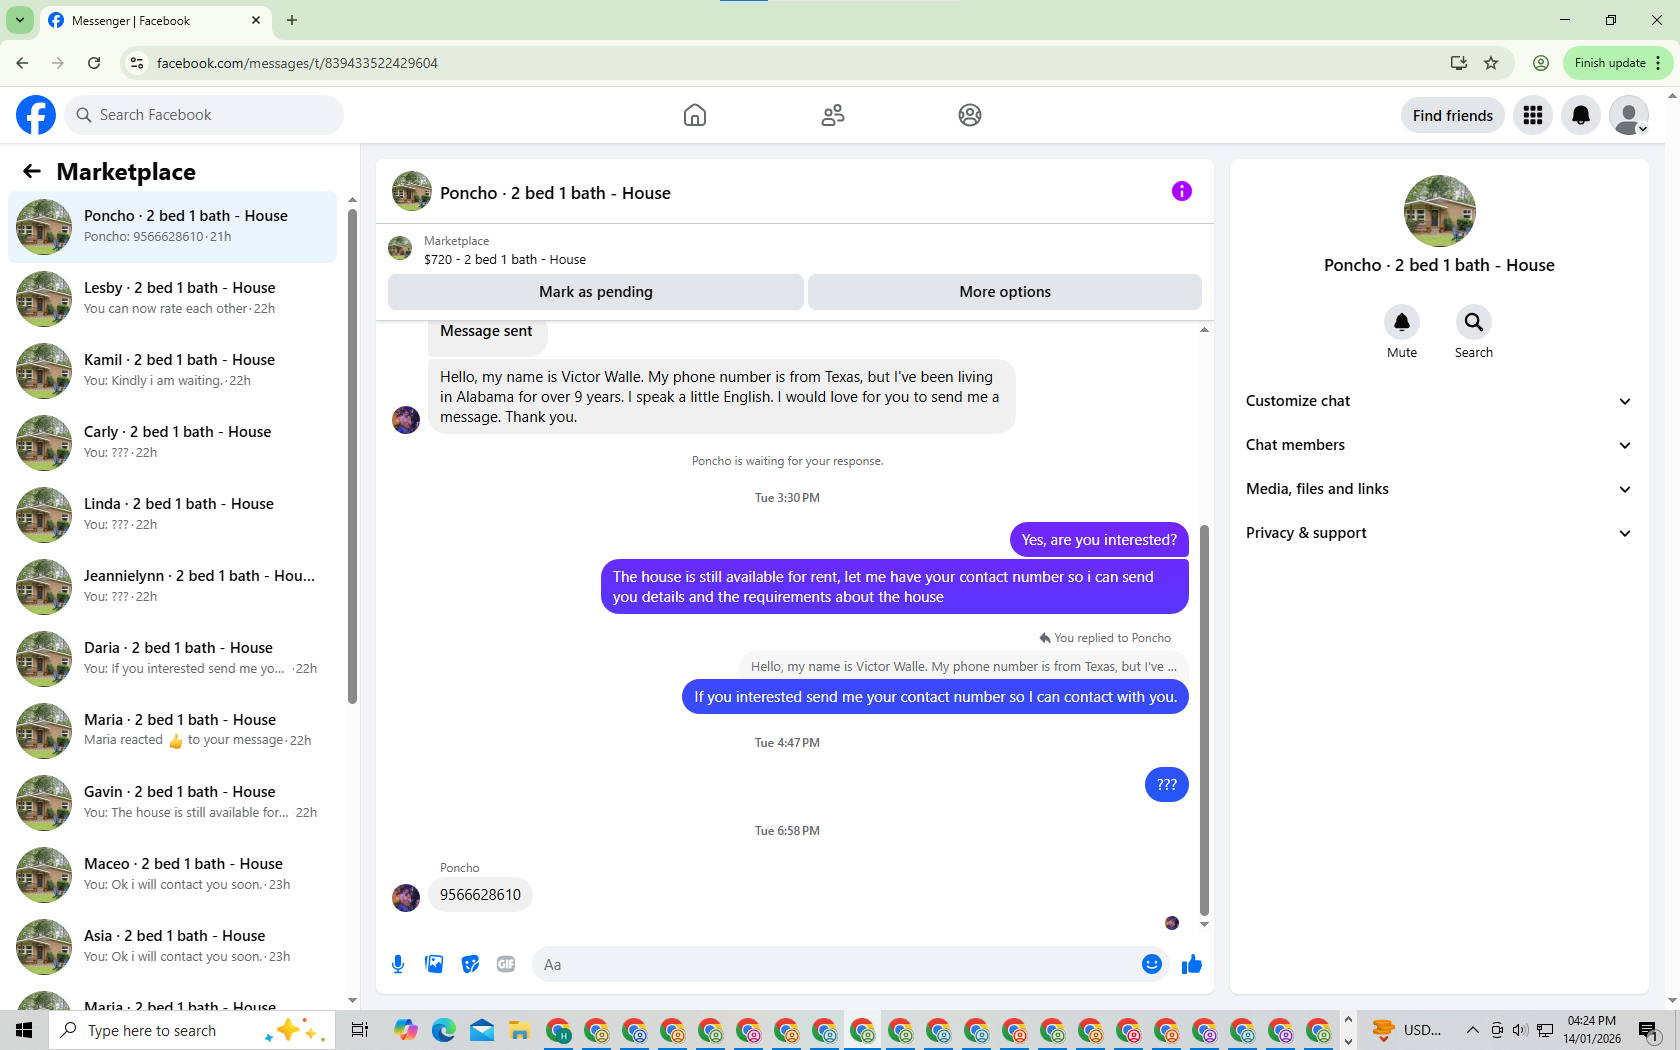The height and width of the screenshot is (1050, 1680).
Task: Open Asia conversation in list
Action: tap(173, 947)
